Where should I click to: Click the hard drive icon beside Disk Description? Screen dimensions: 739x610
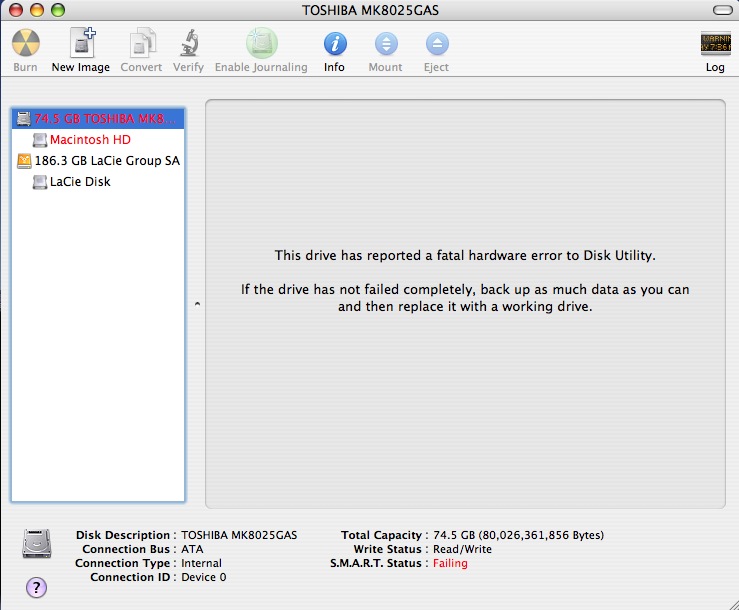click(37, 544)
